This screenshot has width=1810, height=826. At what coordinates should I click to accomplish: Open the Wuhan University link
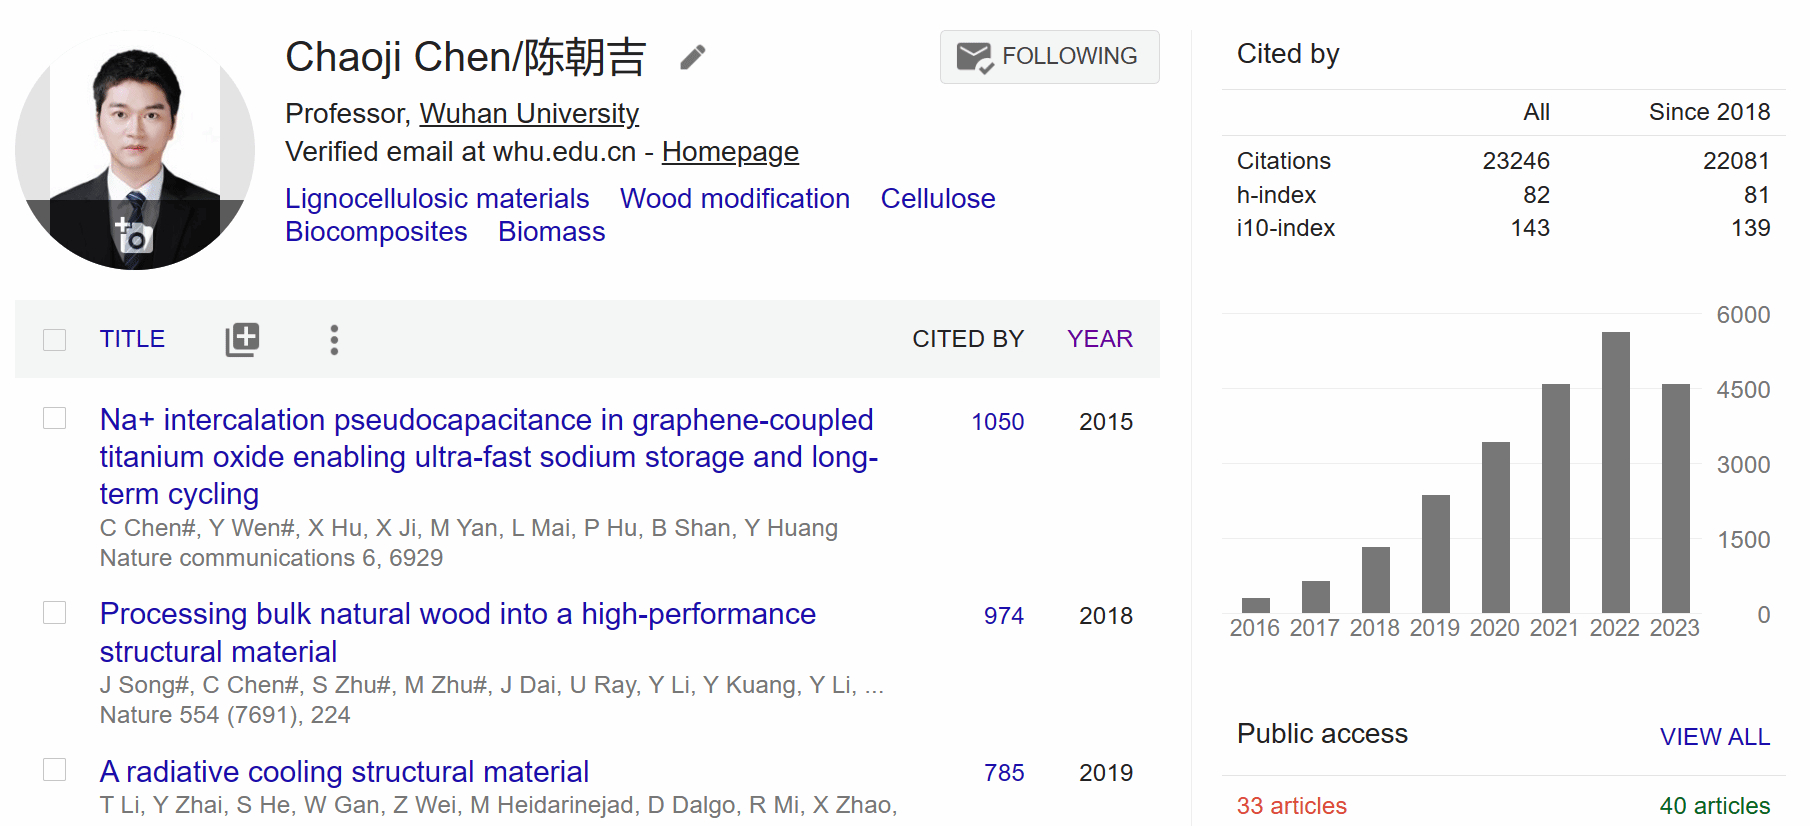click(528, 114)
